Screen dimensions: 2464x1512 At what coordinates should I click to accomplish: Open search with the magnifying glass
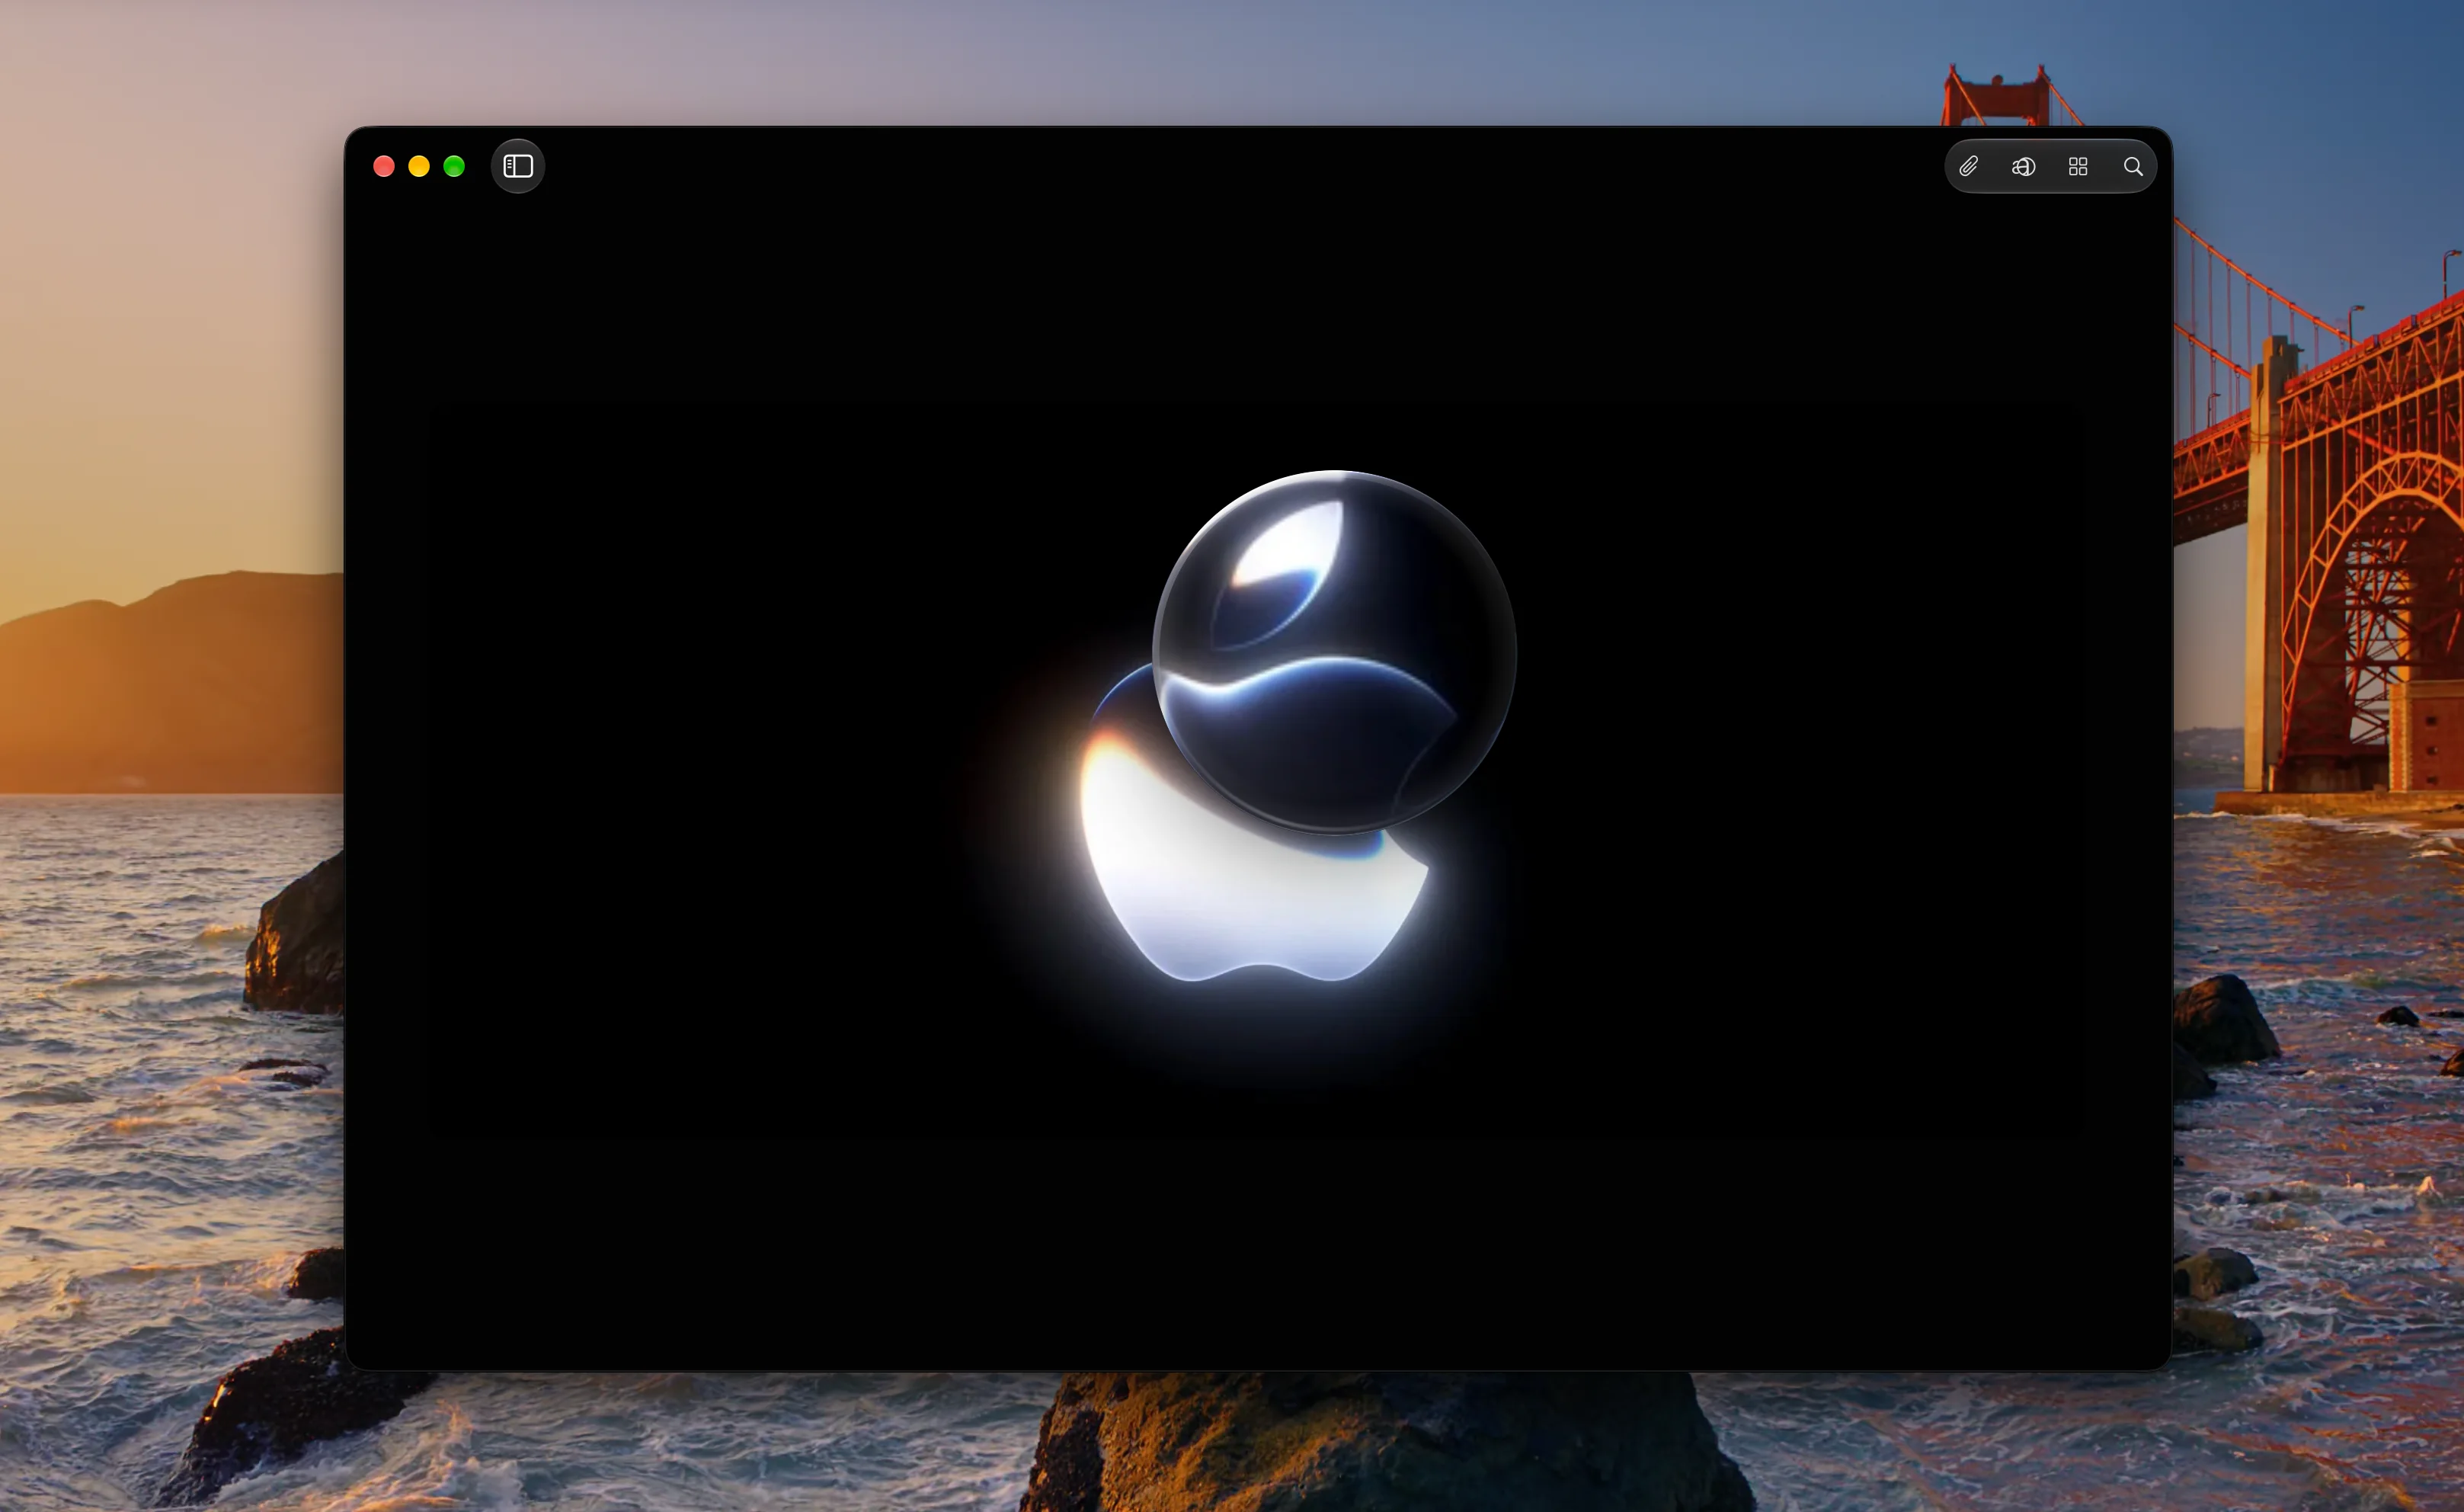coord(2133,166)
